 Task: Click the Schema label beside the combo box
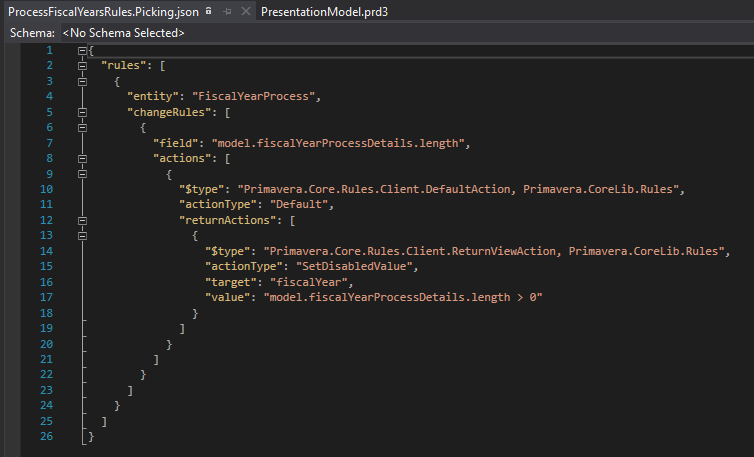(32, 33)
